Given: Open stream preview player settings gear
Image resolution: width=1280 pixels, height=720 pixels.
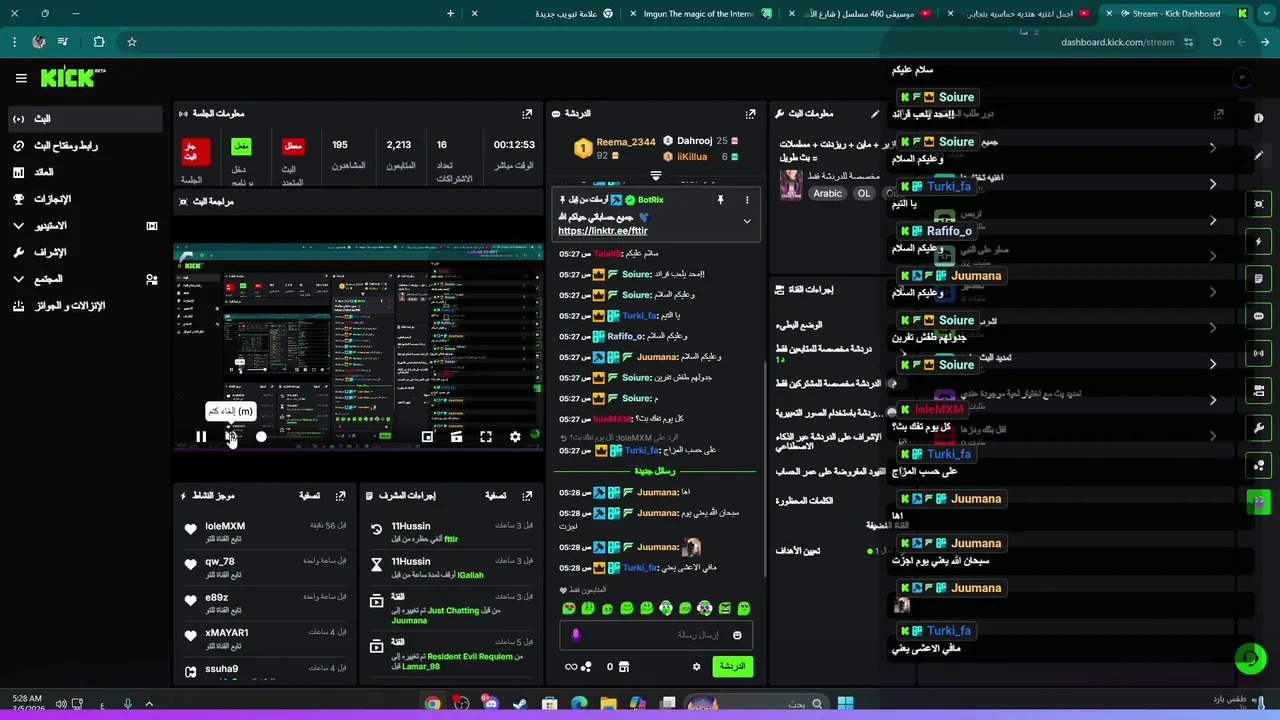Looking at the screenshot, I should 515,436.
